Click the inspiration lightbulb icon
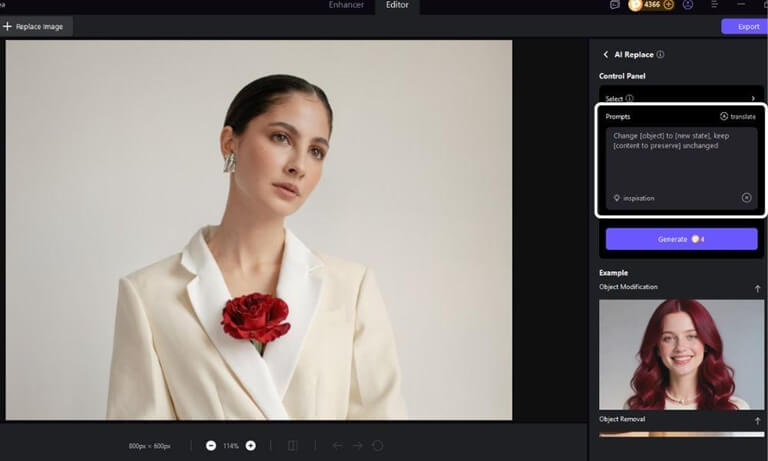The width and height of the screenshot is (768, 461). pyautogui.click(x=617, y=198)
